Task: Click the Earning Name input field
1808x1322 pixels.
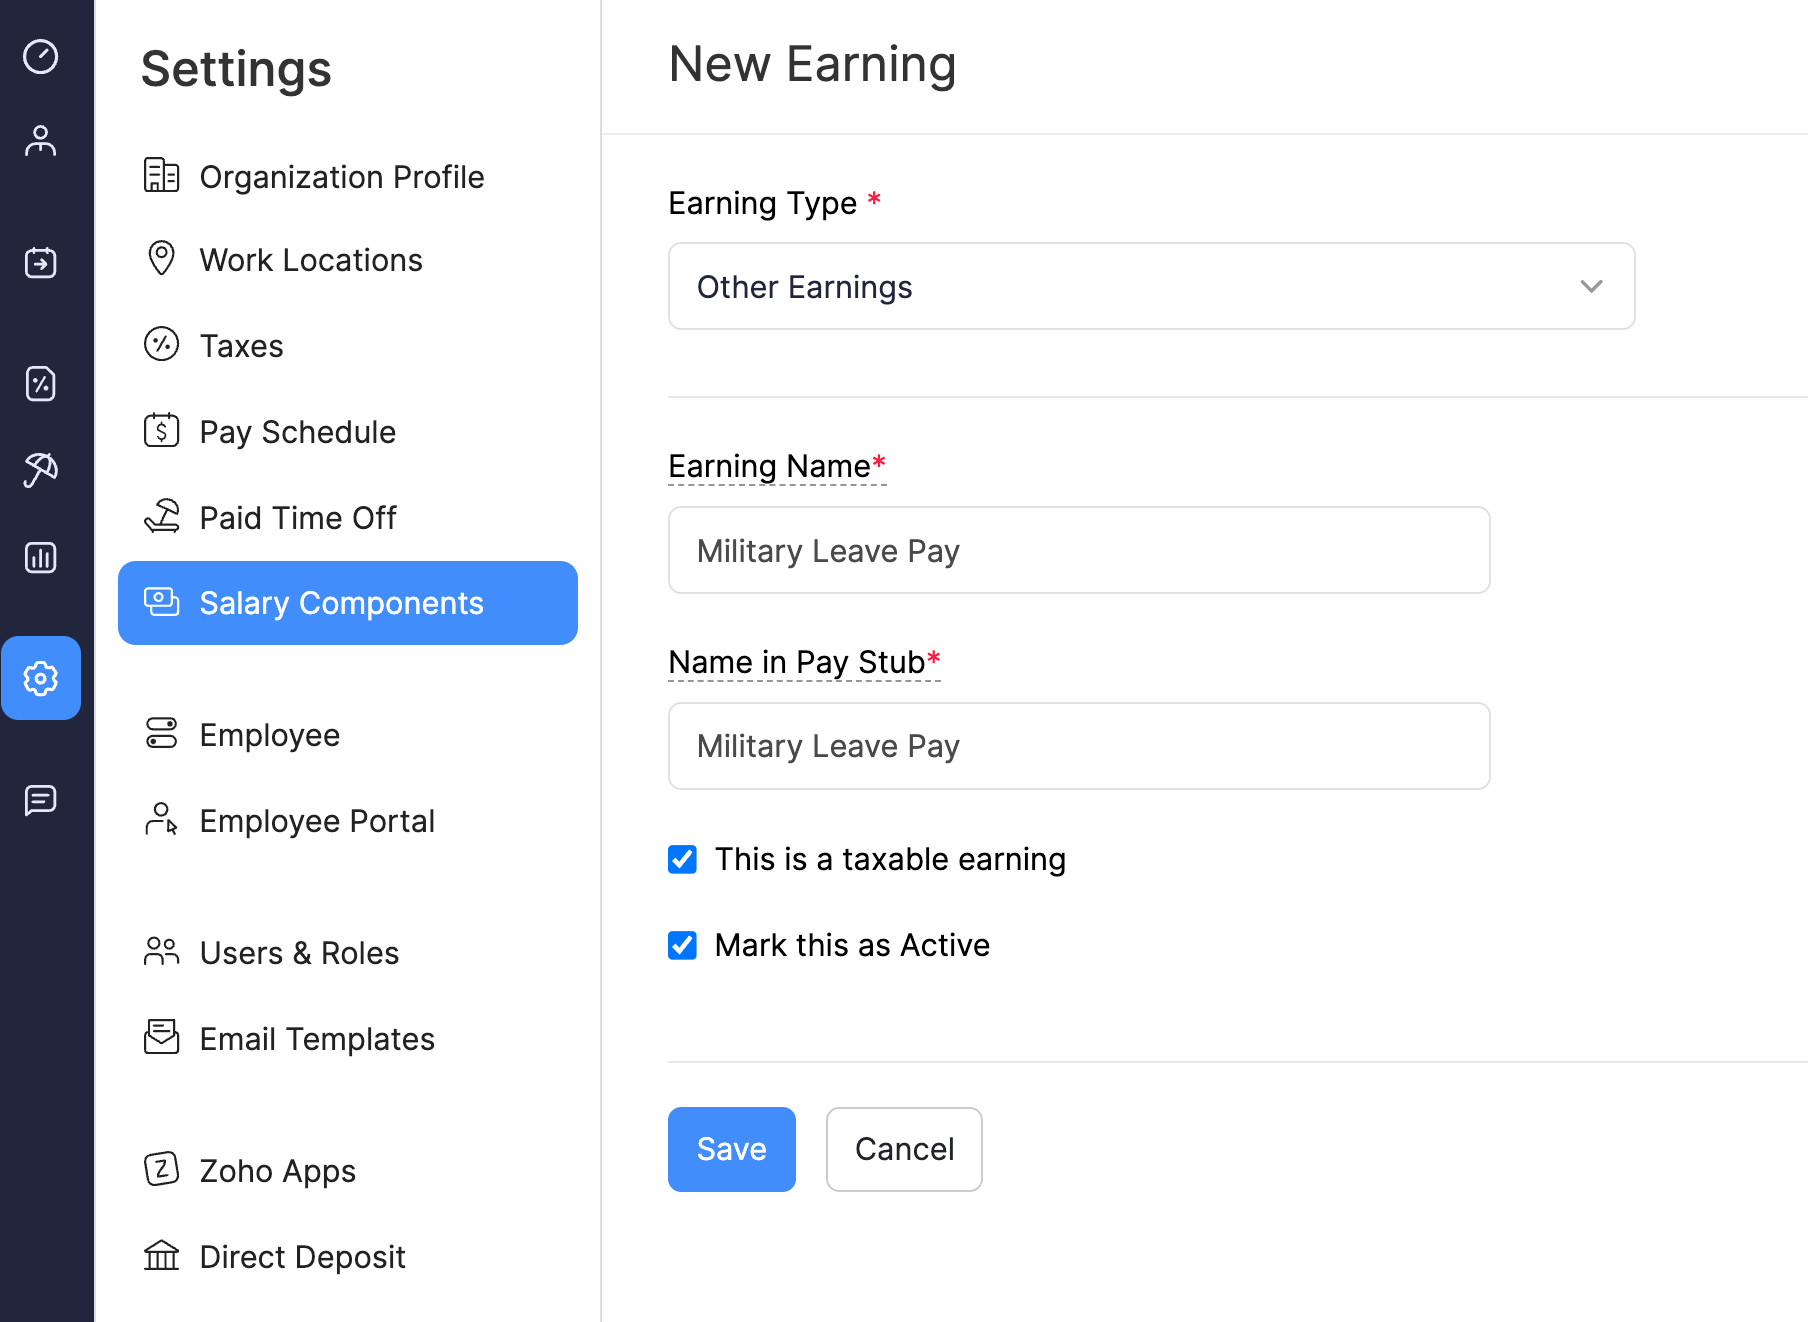Action: coord(1078,550)
